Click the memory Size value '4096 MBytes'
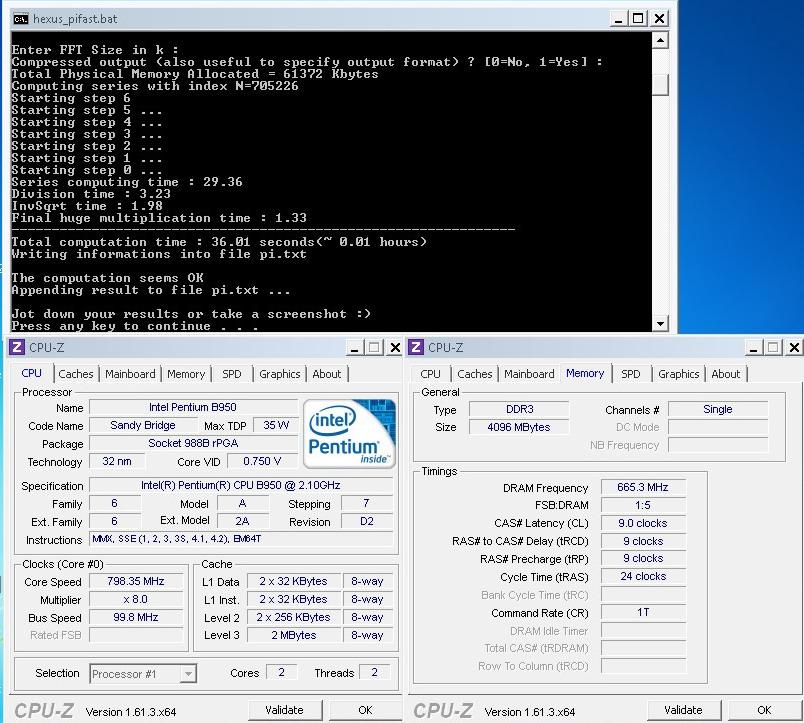The width and height of the screenshot is (804, 723). 519,427
